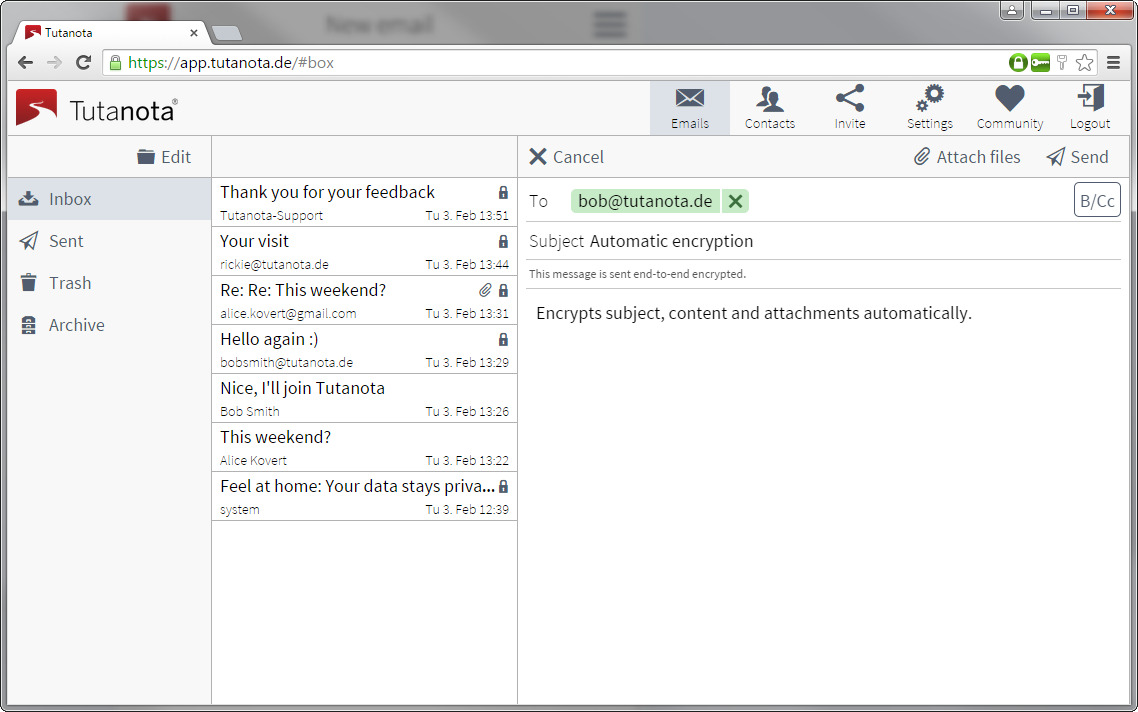1138x712 pixels.
Task: Open "Feel at home: Your data stays priva..." email
Action: 364,496
